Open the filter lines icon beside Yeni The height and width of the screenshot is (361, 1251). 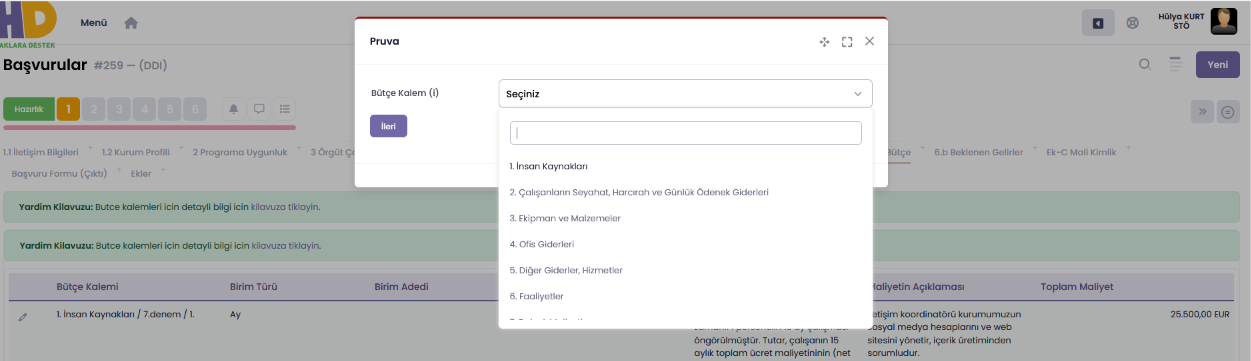[1176, 65]
